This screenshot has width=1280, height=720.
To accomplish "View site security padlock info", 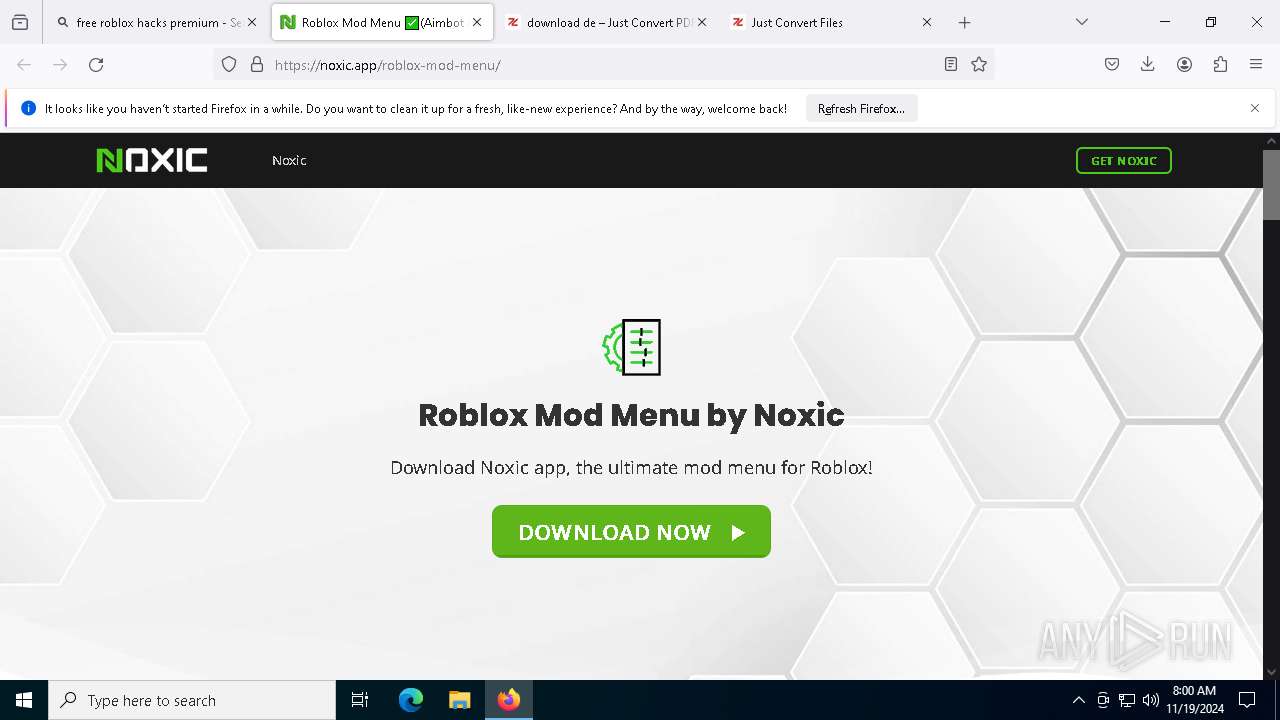I will point(257,65).
